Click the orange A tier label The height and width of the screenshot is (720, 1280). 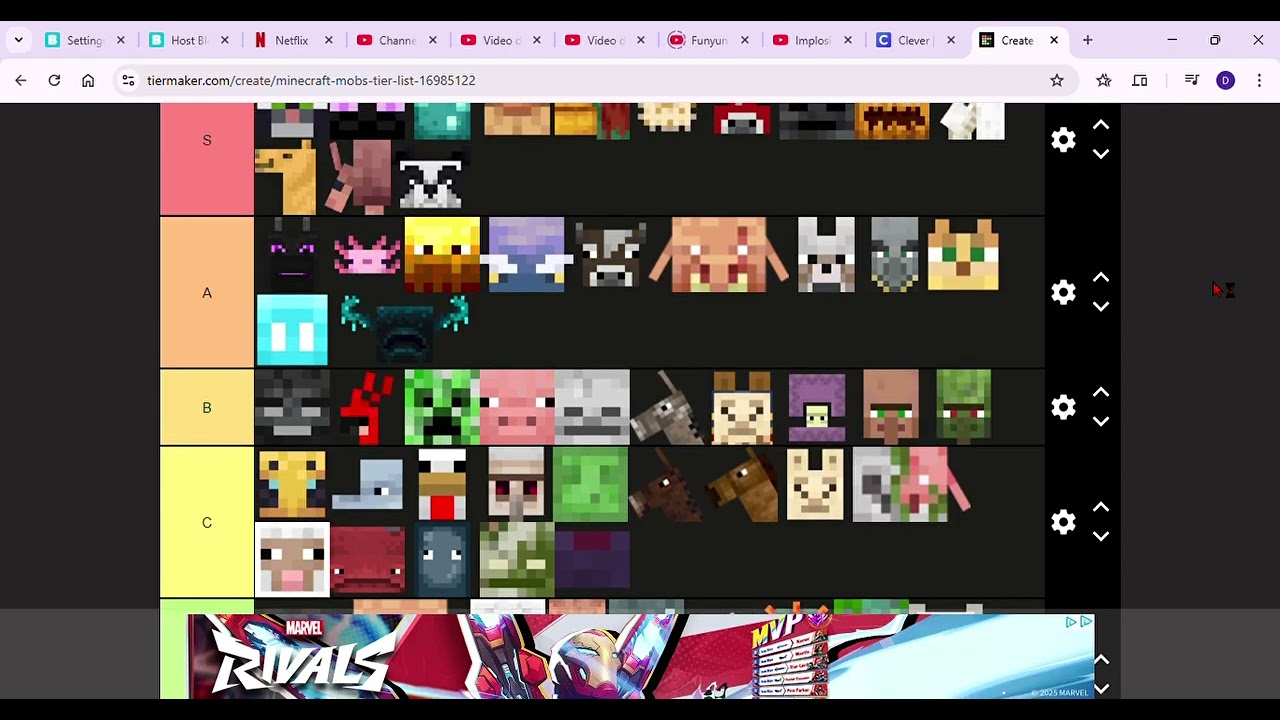pyautogui.click(x=207, y=293)
